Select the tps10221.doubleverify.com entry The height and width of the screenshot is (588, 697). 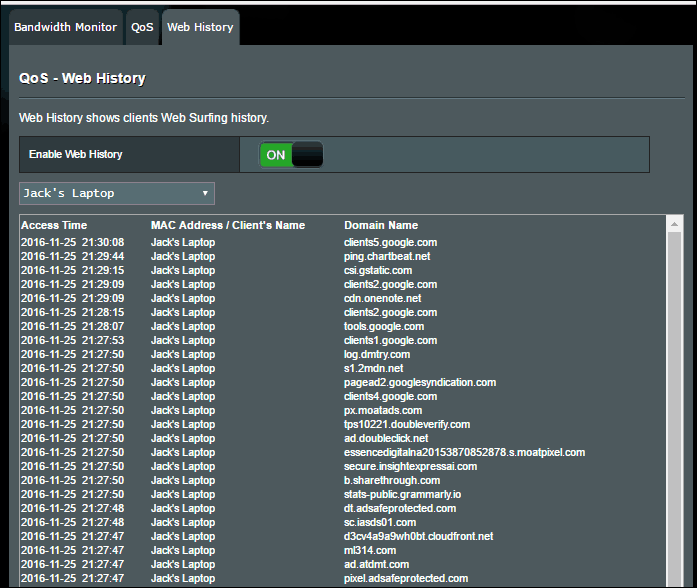point(407,424)
